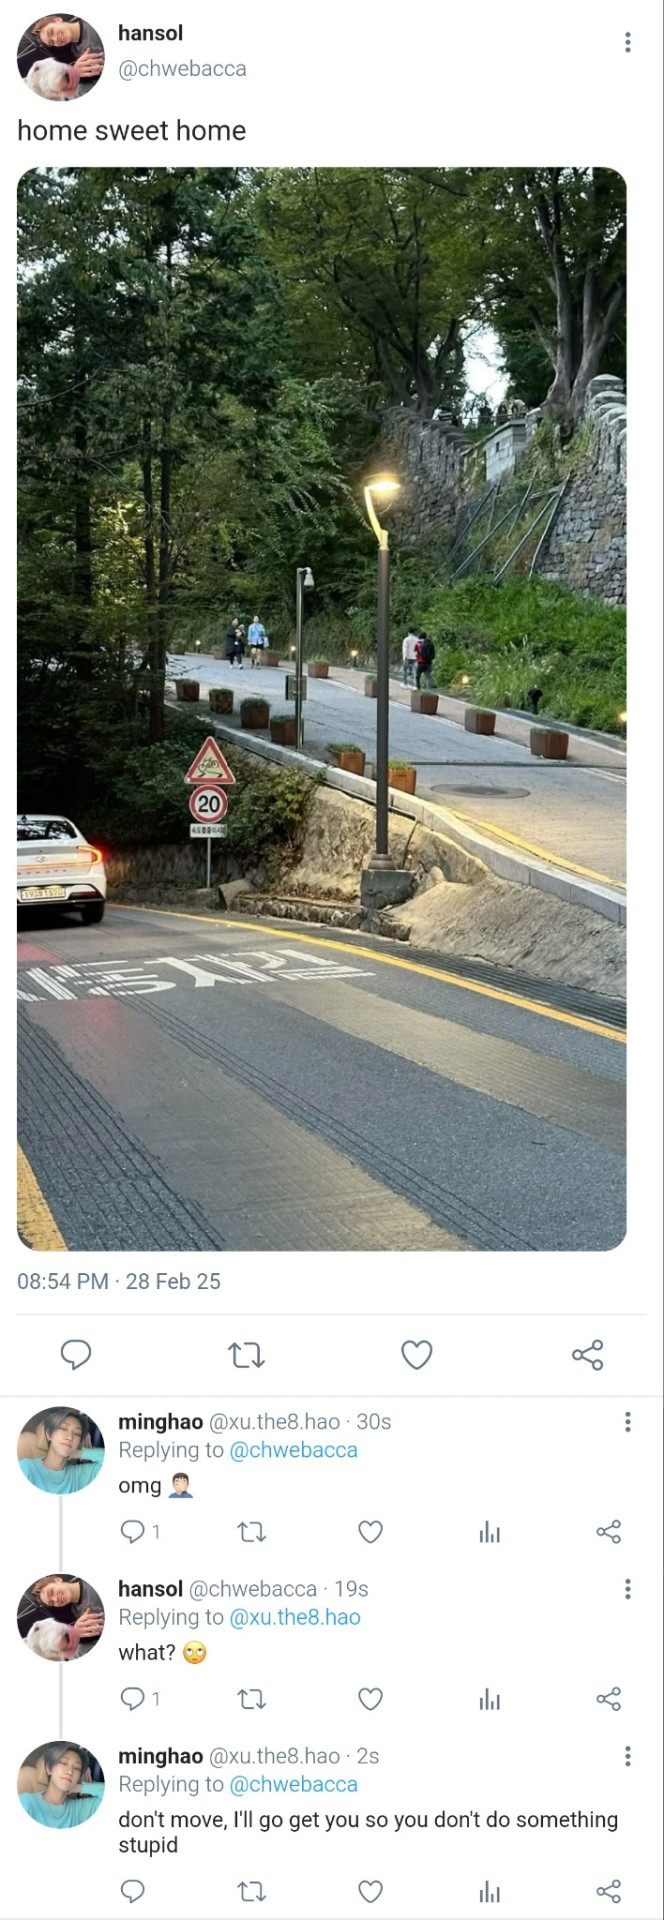This screenshot has width=664, height=1920.
Task: Click the @xu.the8.hao mention link
Action: (295, 1617)
